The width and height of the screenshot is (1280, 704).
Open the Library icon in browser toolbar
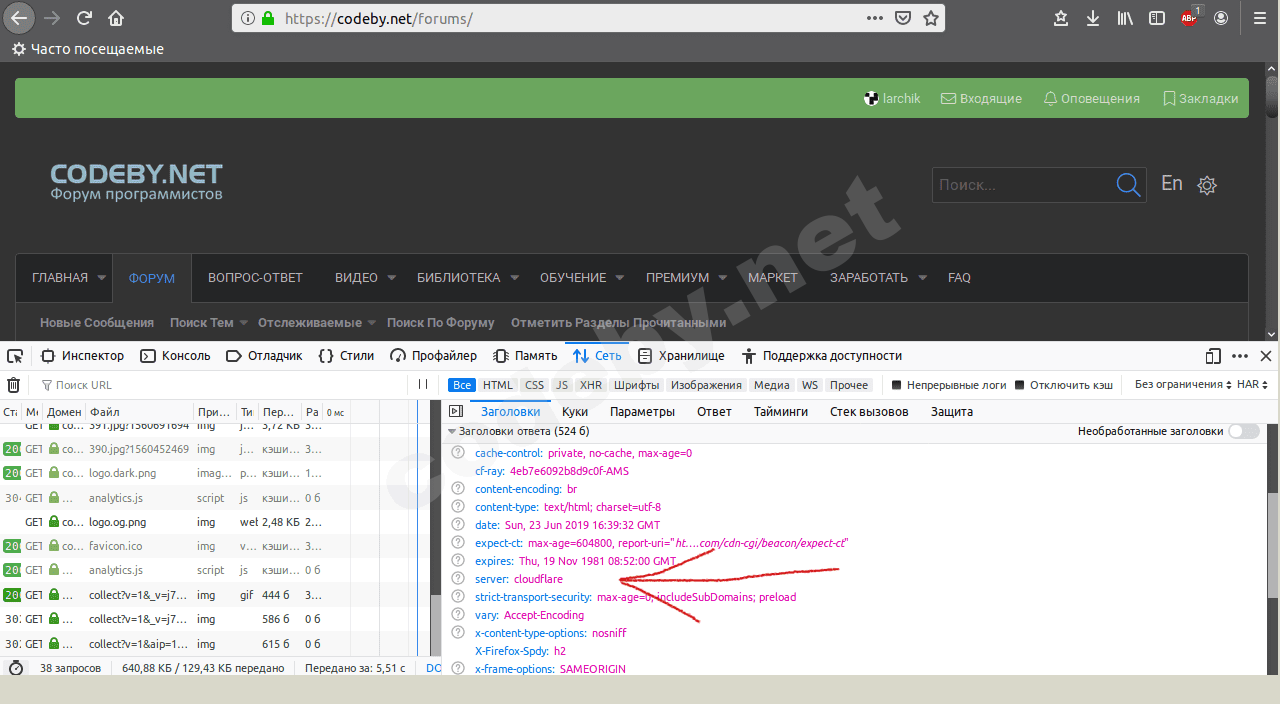click(1125, 18)
